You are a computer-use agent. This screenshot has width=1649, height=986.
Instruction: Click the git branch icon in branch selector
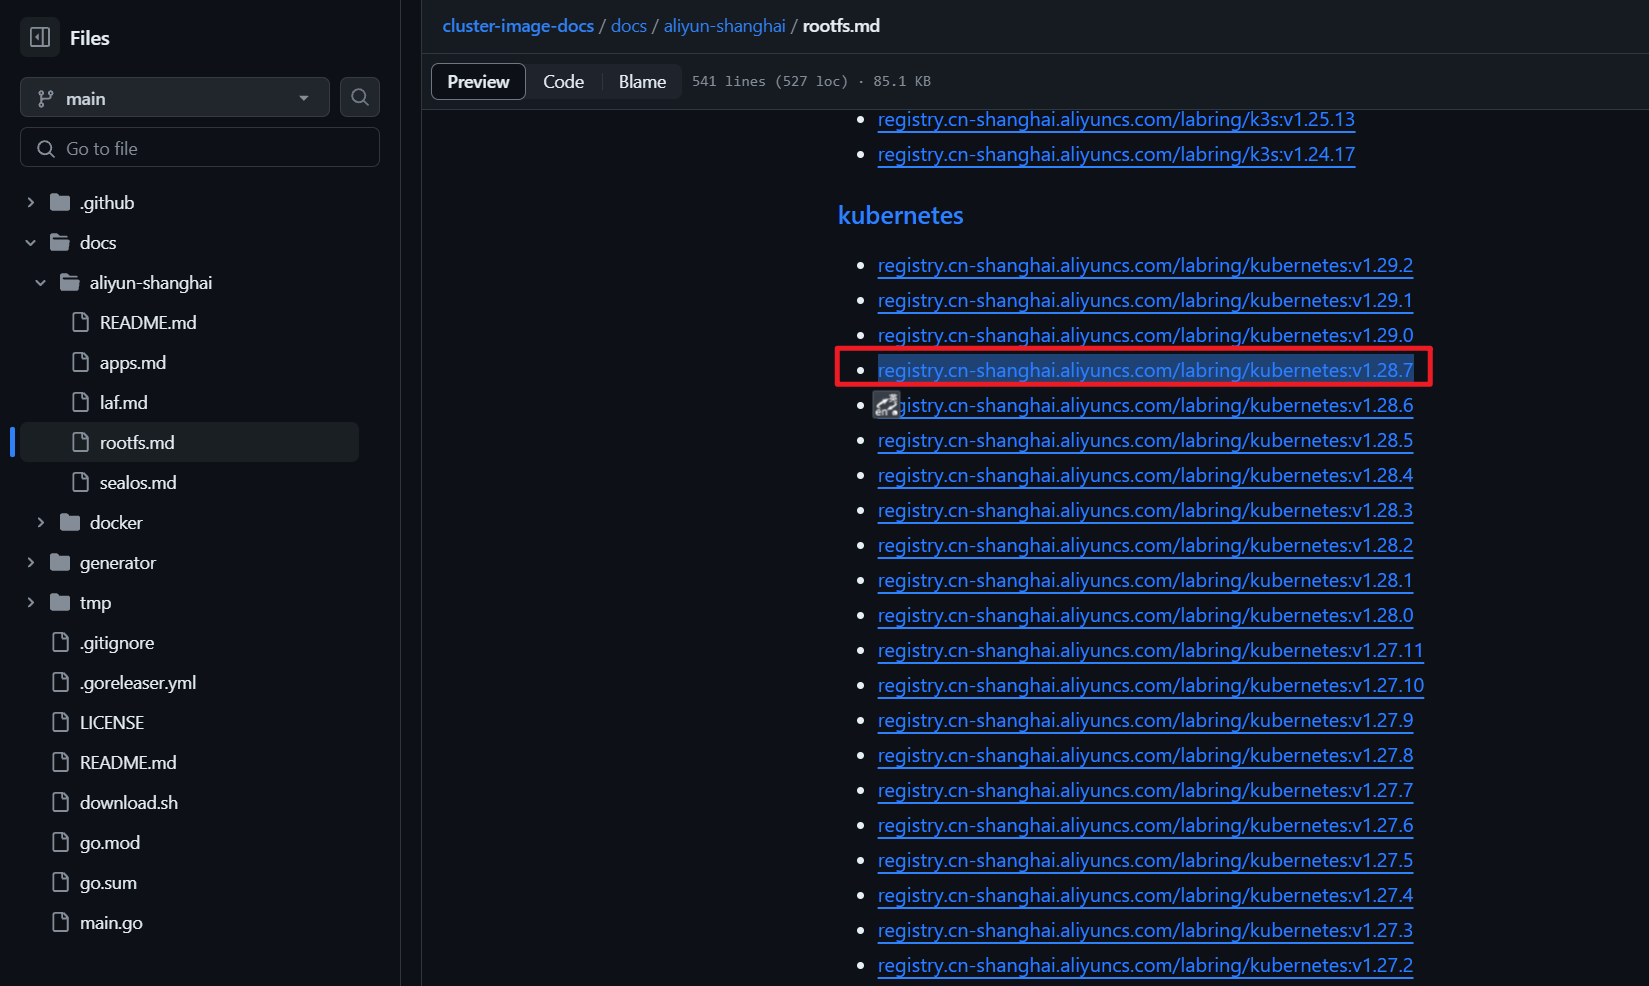[45, 98]
